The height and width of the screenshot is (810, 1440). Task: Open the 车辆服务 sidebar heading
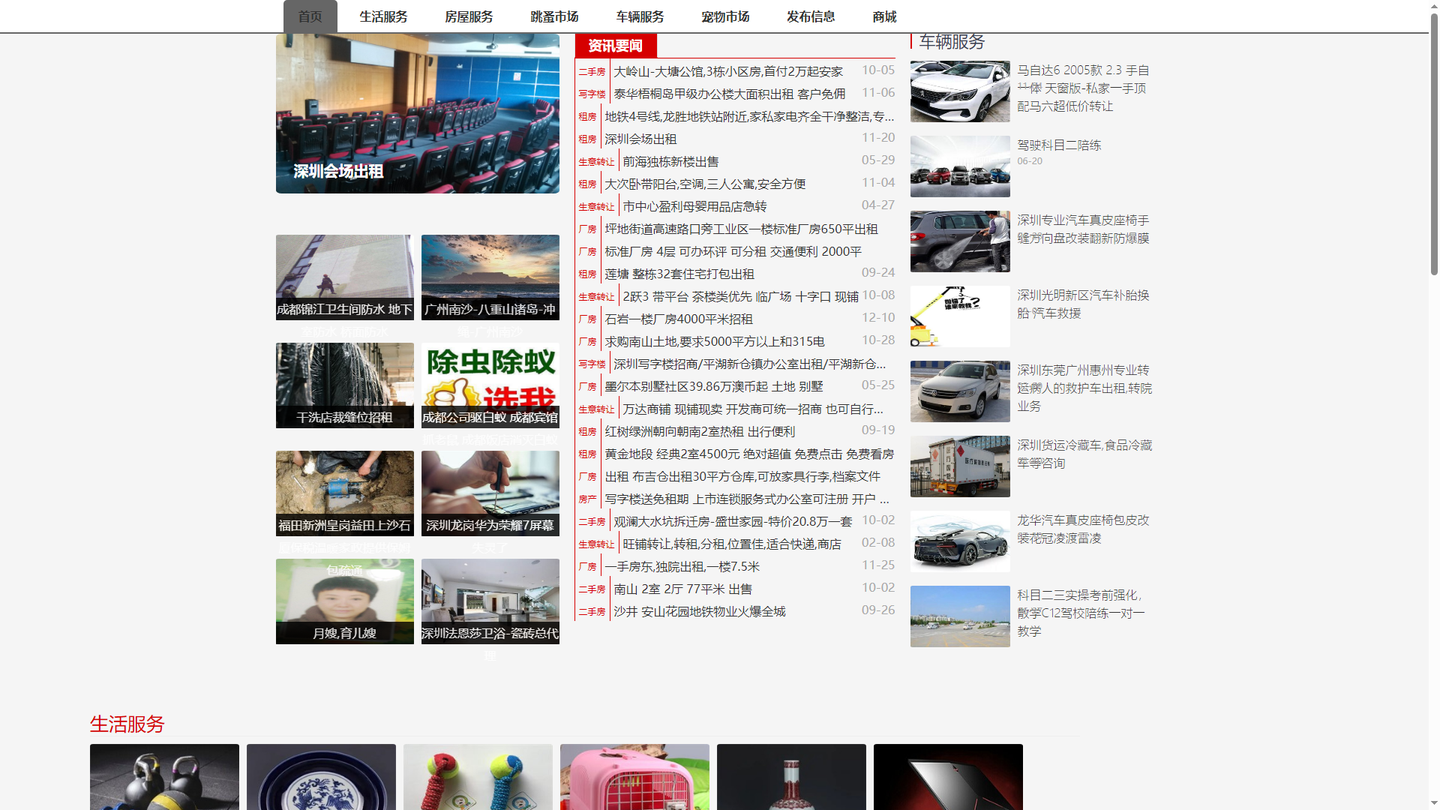pyautogui.click(x=952, y=42)
